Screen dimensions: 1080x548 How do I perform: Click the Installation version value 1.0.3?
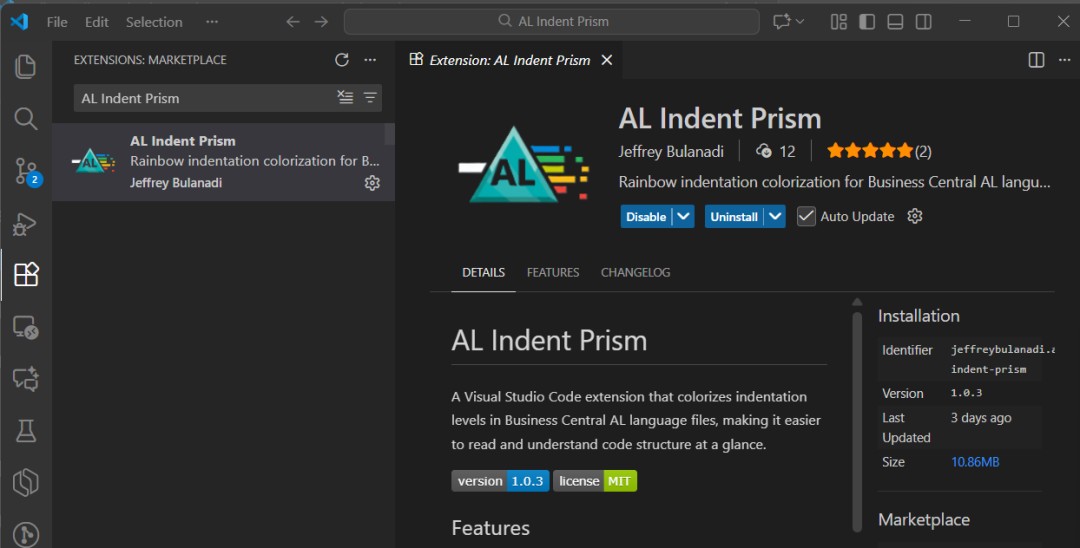966,393
